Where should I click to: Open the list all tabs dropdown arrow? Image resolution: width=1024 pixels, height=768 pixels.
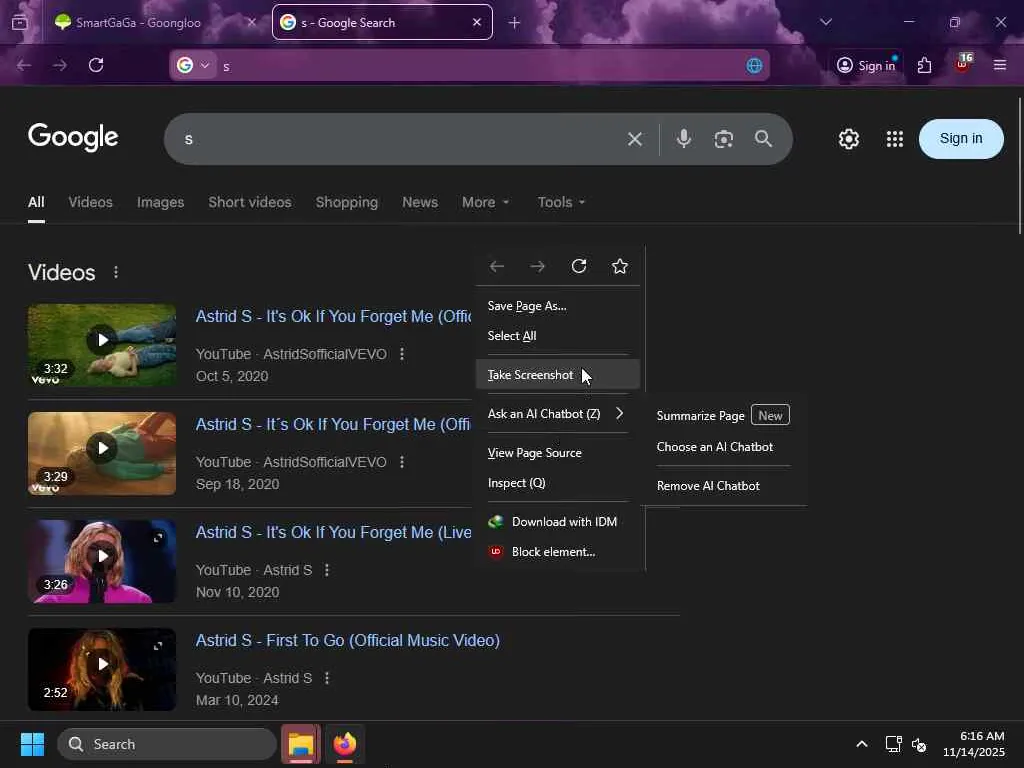point(826,22)
